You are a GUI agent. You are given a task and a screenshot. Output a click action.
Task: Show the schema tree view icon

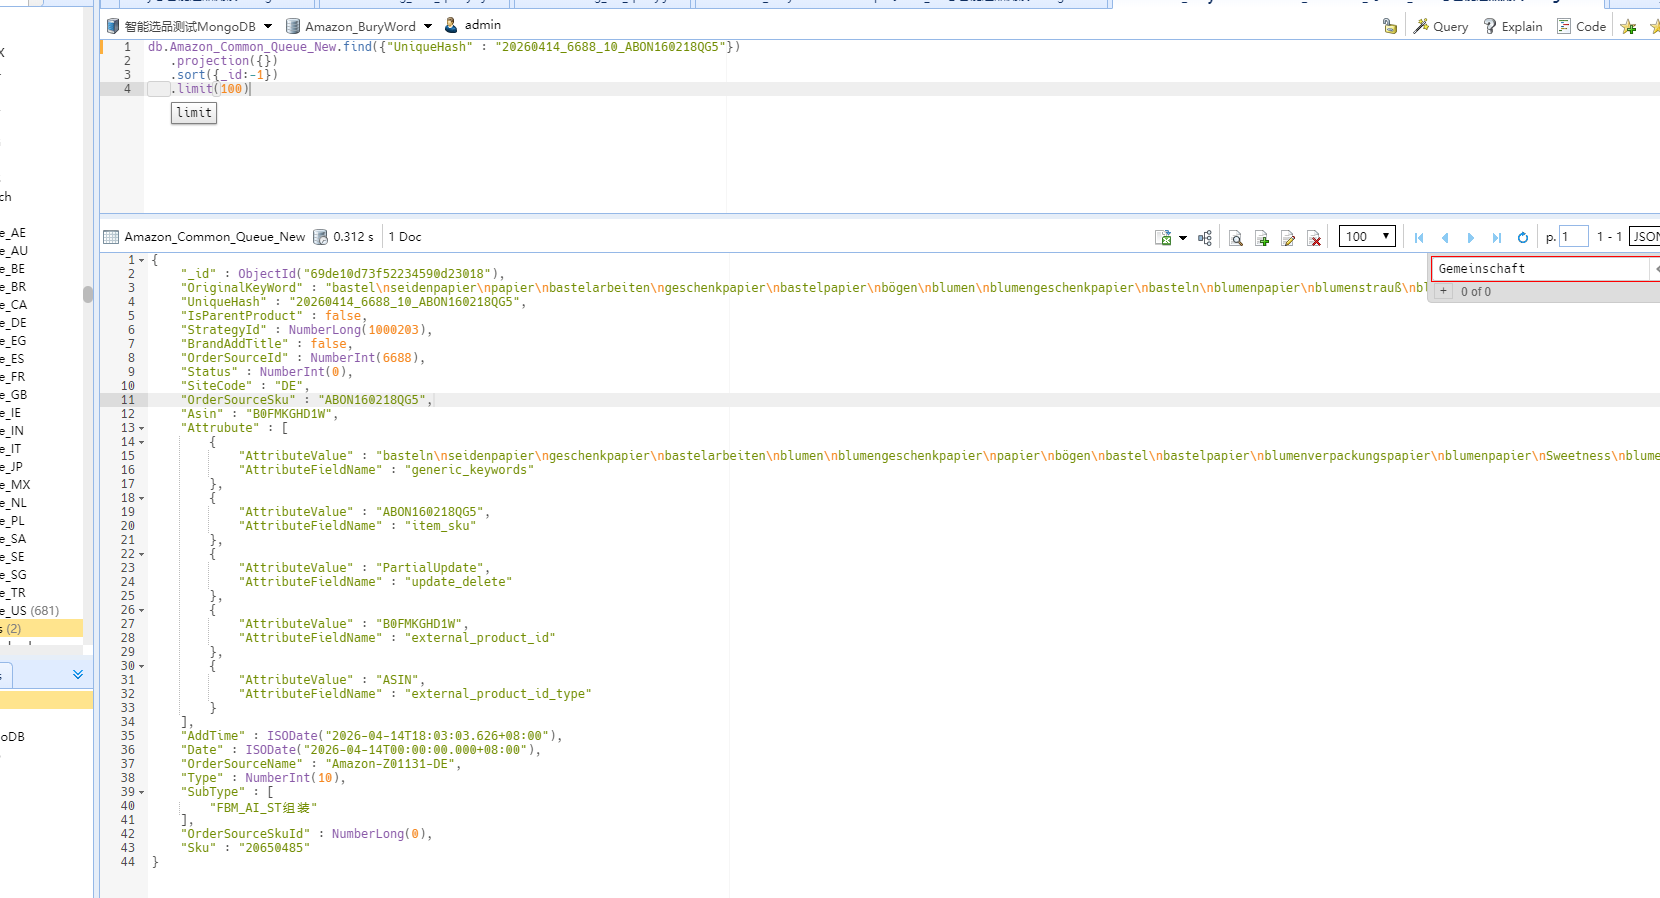[x=1205, y=238]
